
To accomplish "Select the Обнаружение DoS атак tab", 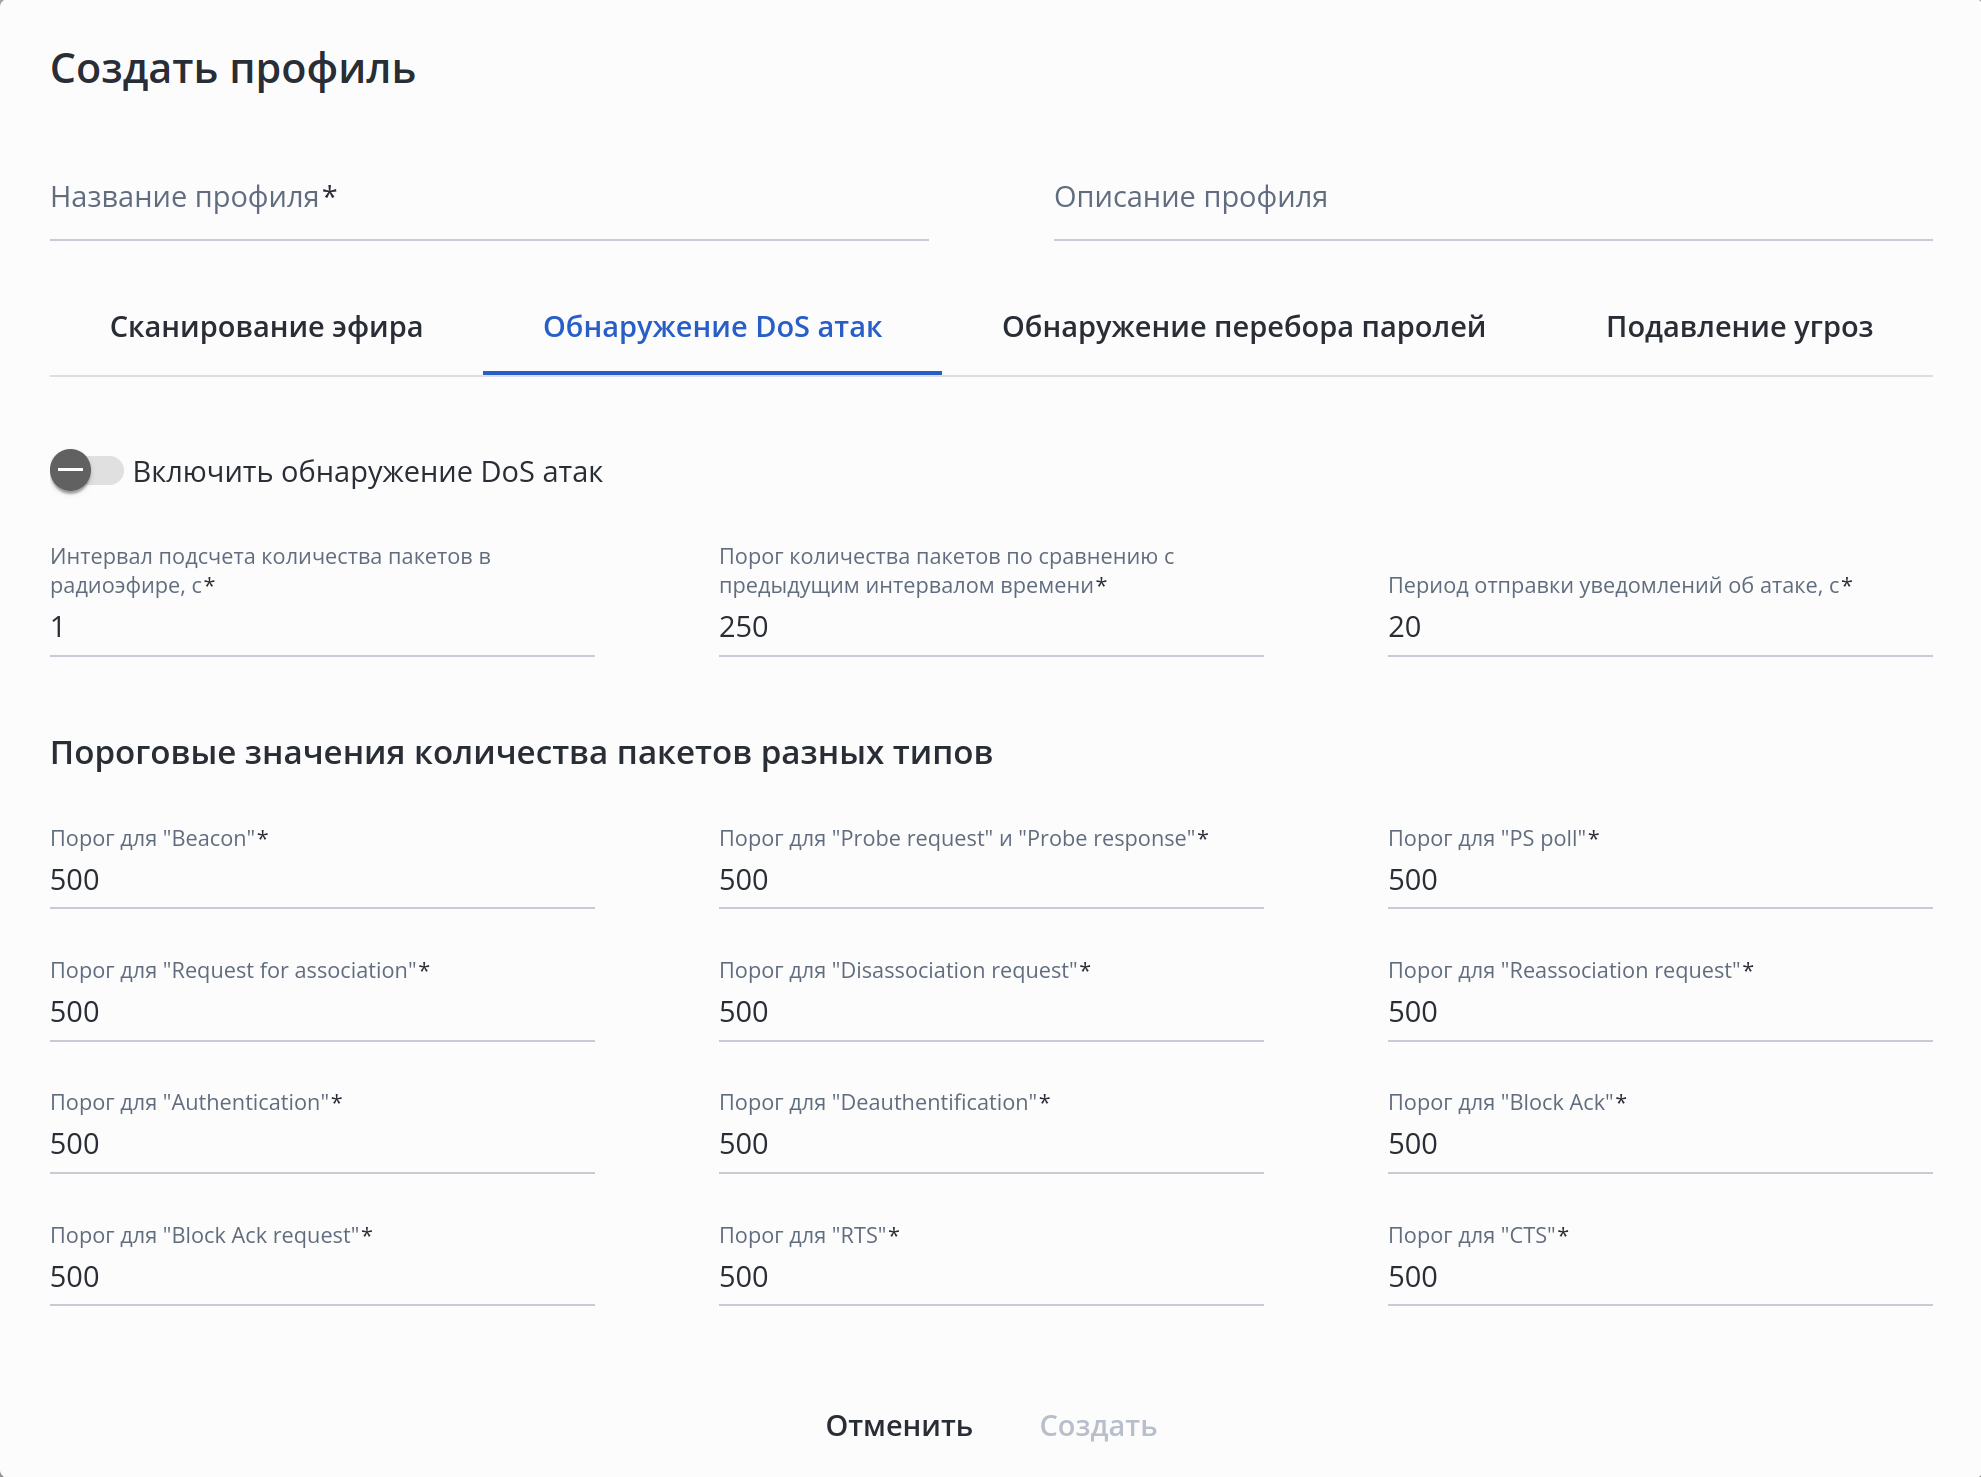I will 712,327.
